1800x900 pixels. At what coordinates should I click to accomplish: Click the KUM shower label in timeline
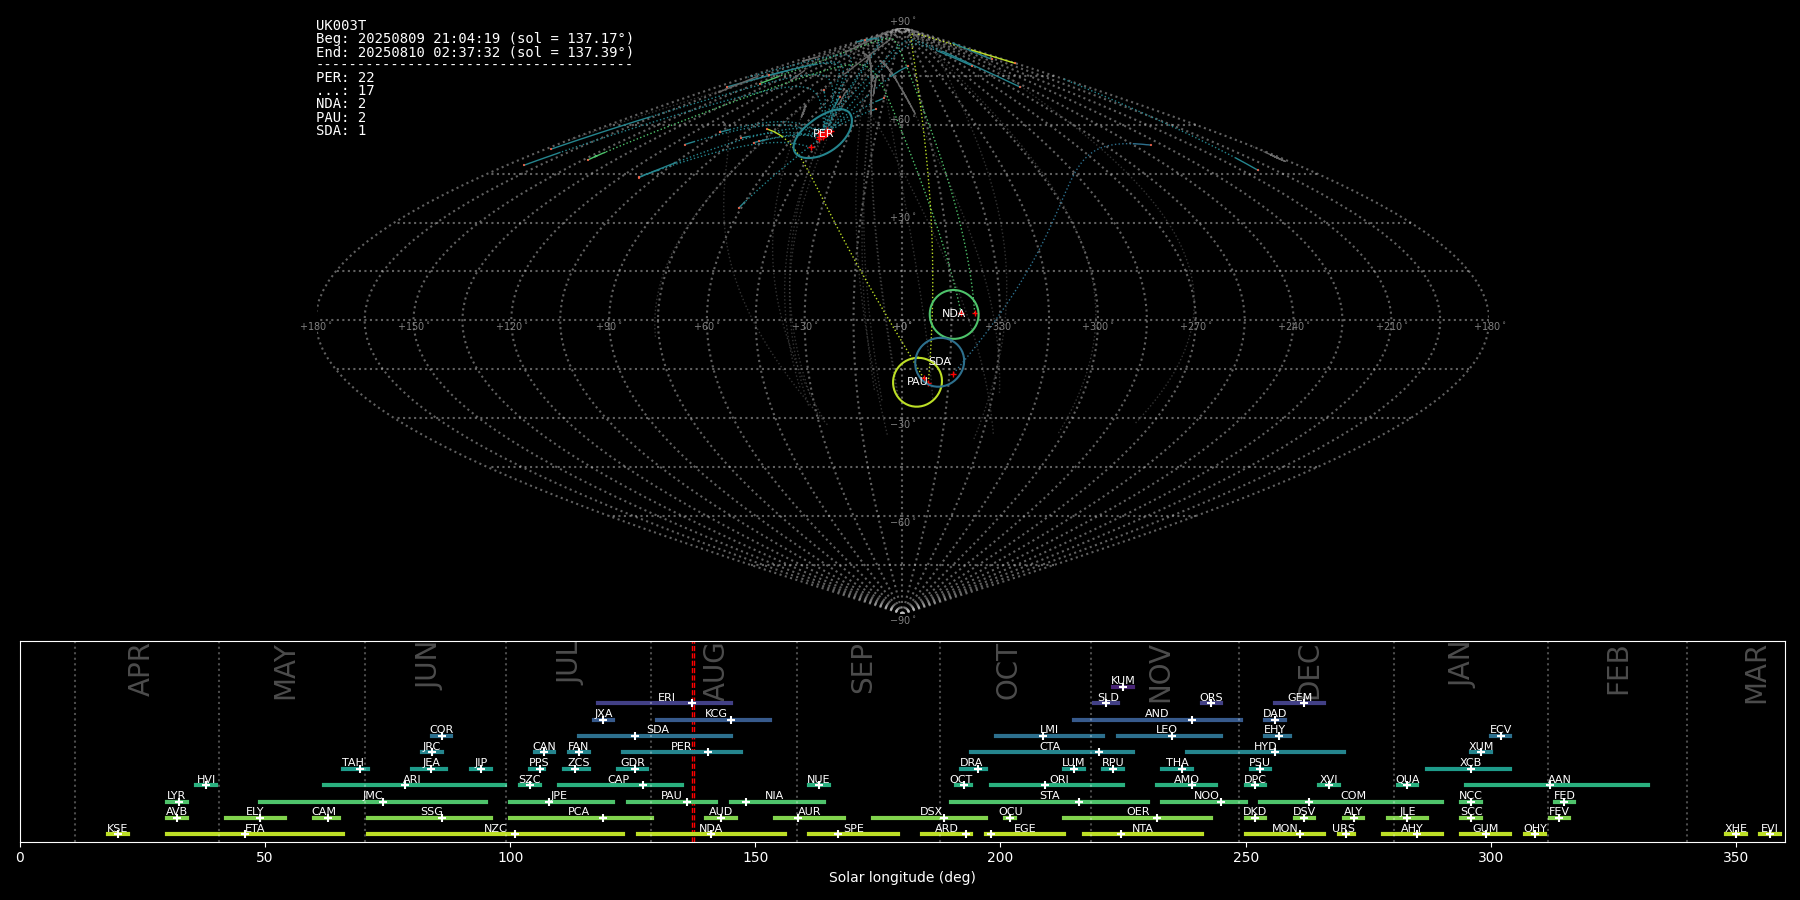[x=1123, y=681]
